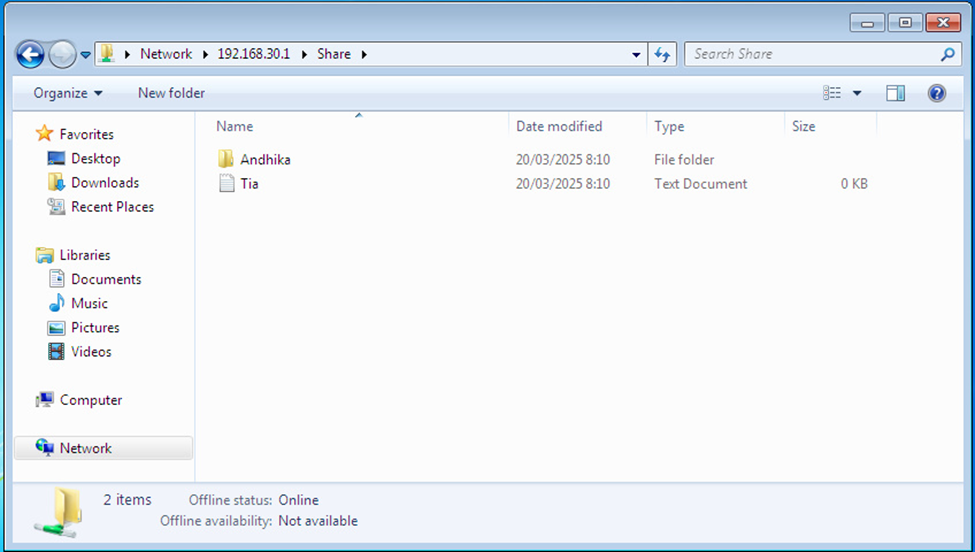The width and height of the screenshot is (975, 552).
Task: Select the Share breadcrumb segment
Action: tap(334, 54)
